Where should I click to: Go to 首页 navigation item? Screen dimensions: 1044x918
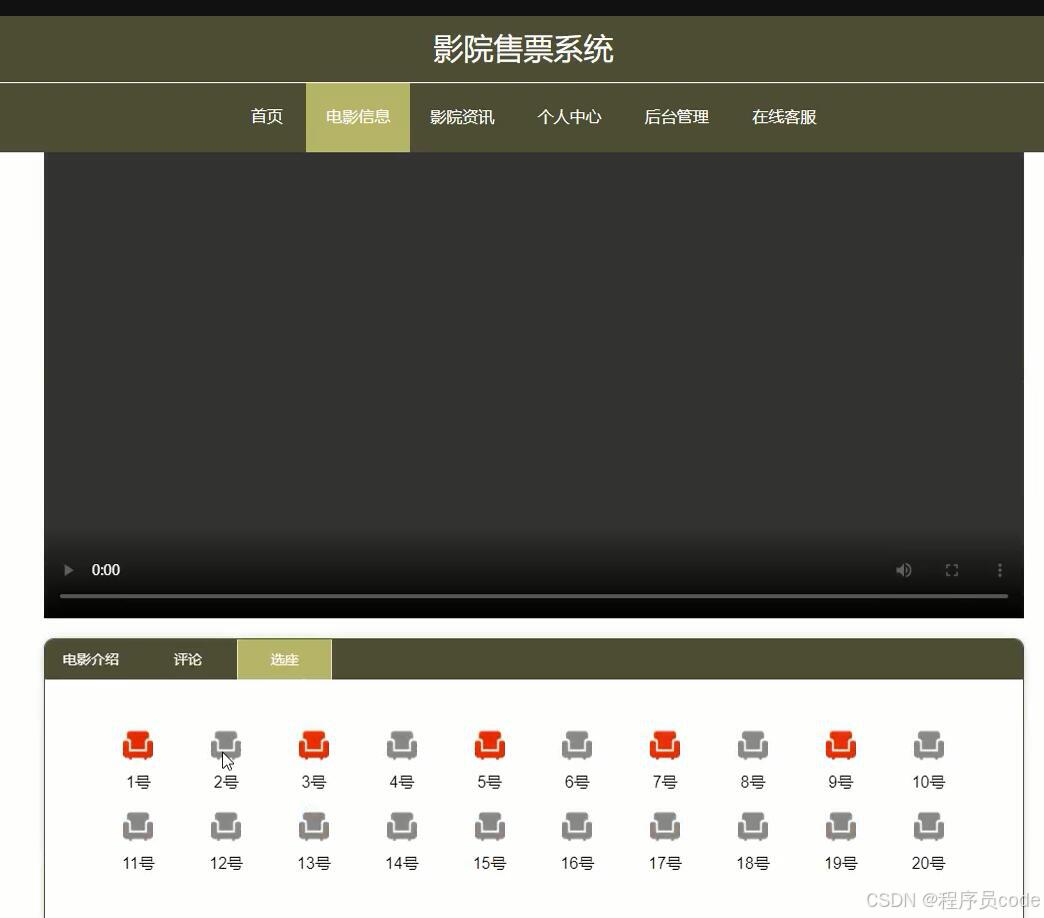click(x=266, y=116)
